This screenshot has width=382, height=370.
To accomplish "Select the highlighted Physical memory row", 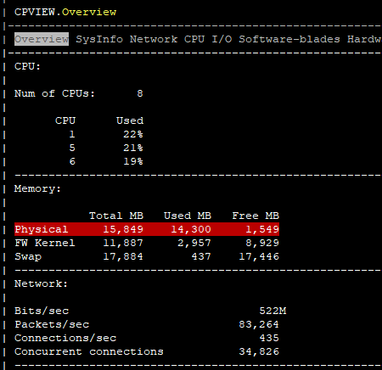I will [x=147, y=229].
